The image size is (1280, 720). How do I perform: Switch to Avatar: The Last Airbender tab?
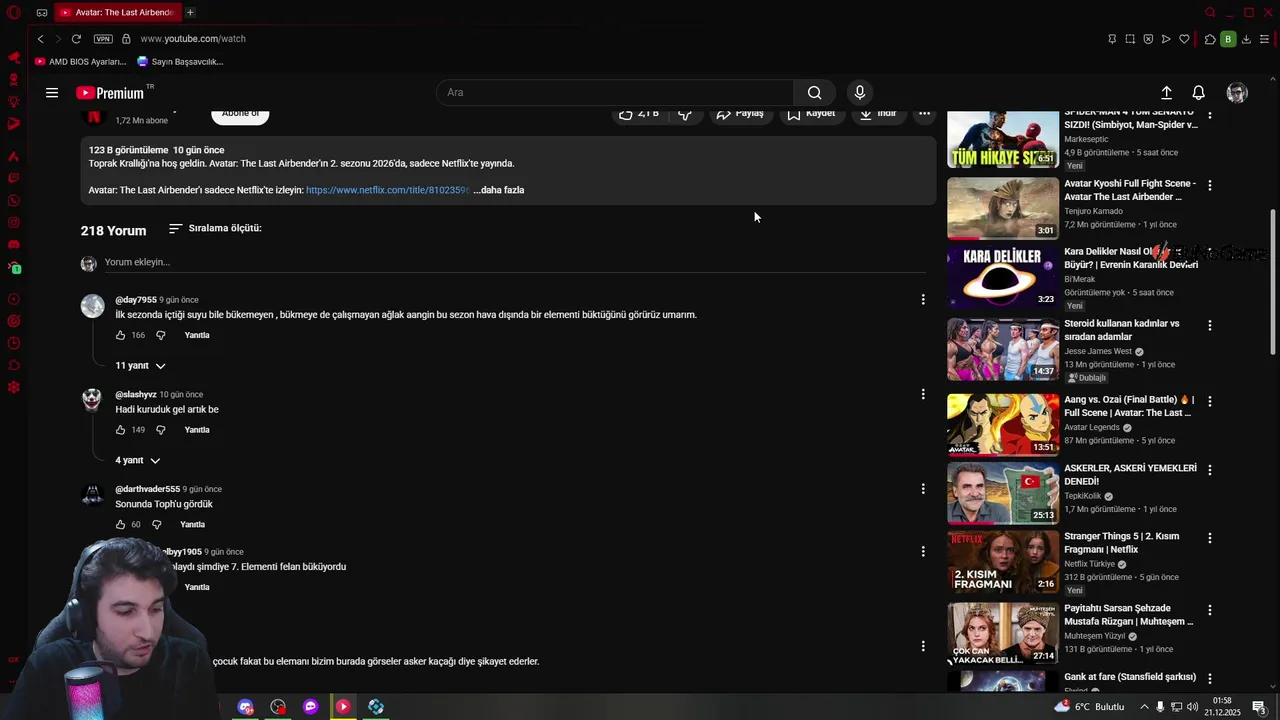(116, 12)
